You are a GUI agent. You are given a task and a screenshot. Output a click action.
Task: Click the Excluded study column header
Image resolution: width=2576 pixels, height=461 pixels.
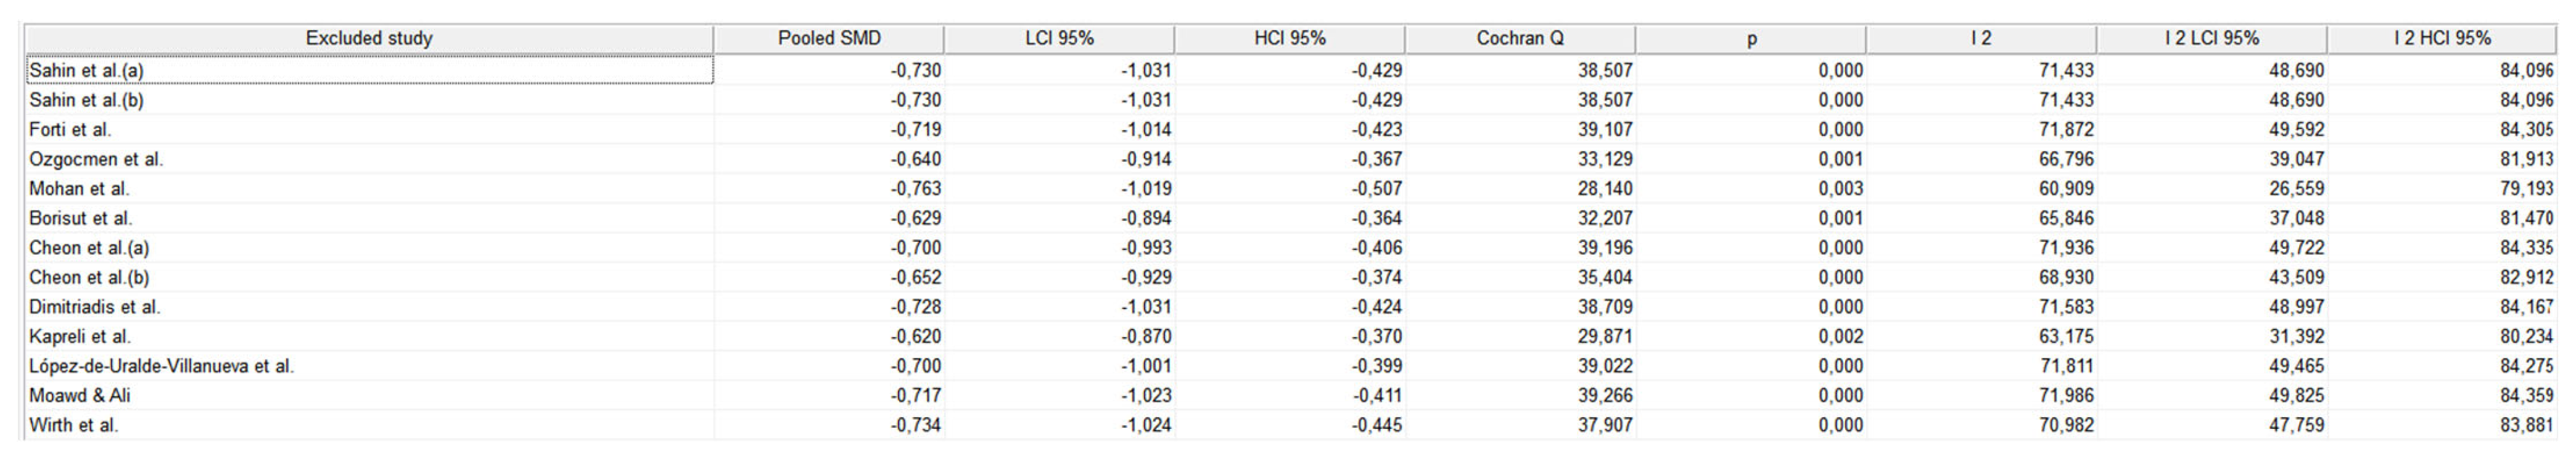click(368, 38)
